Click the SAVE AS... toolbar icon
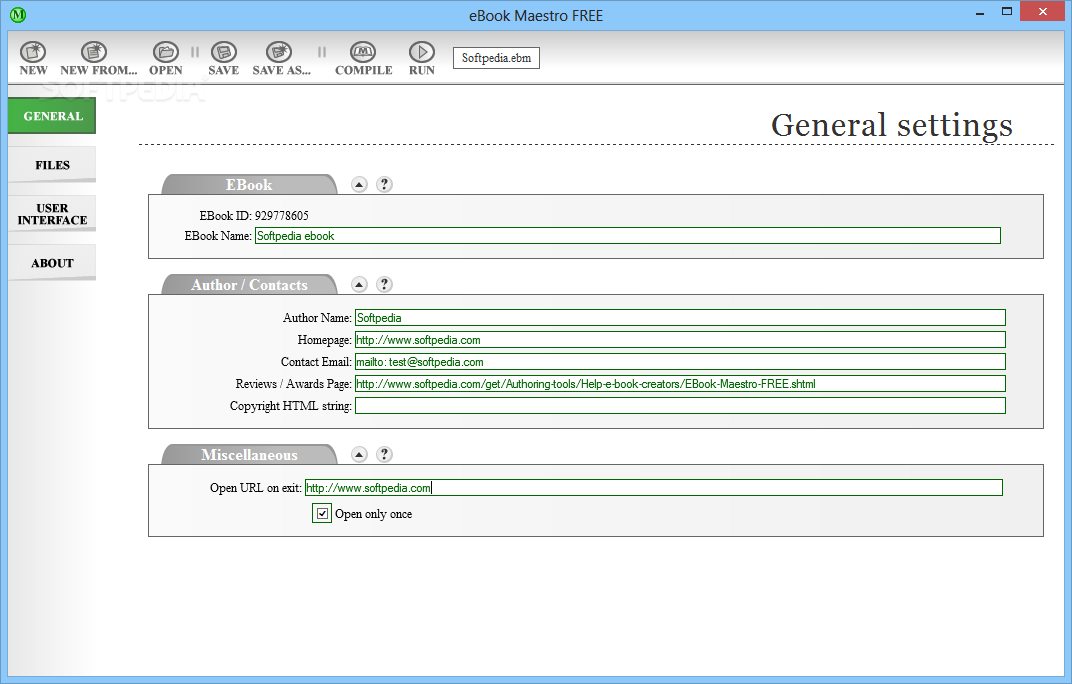The width and height of the screenshot is (1072, 684). pos(279,52)
